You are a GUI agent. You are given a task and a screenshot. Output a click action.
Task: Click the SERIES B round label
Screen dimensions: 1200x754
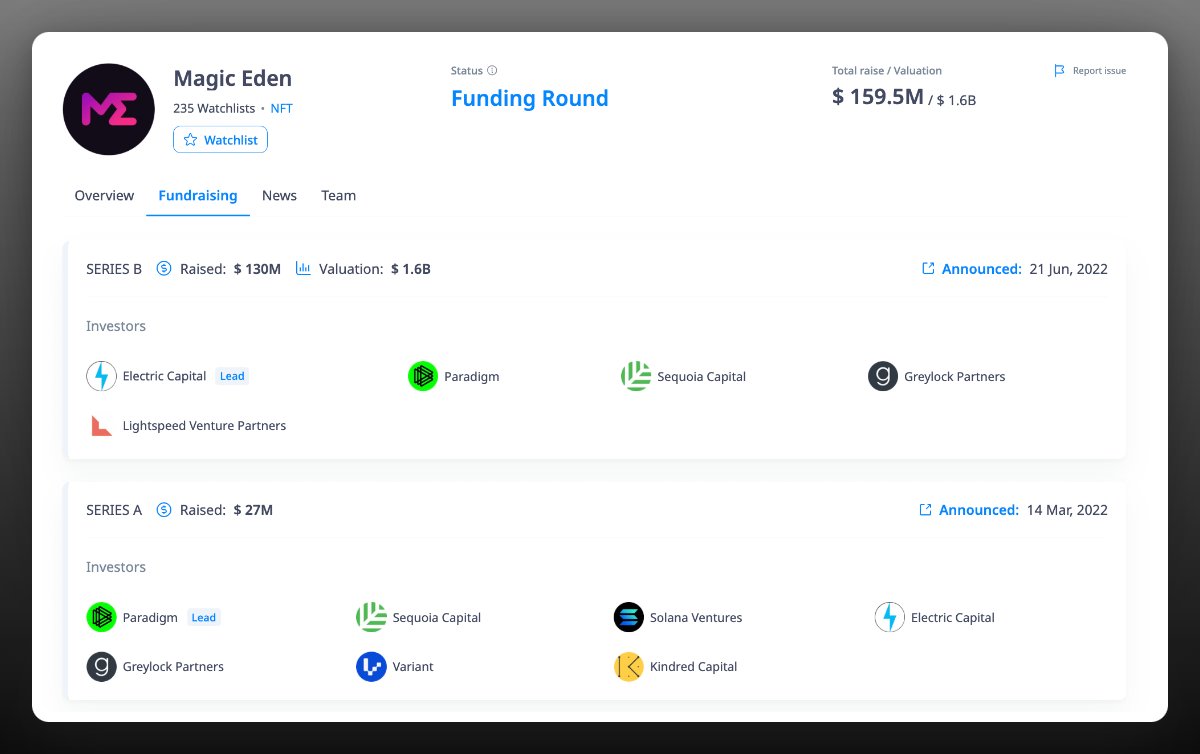[114, 269]
